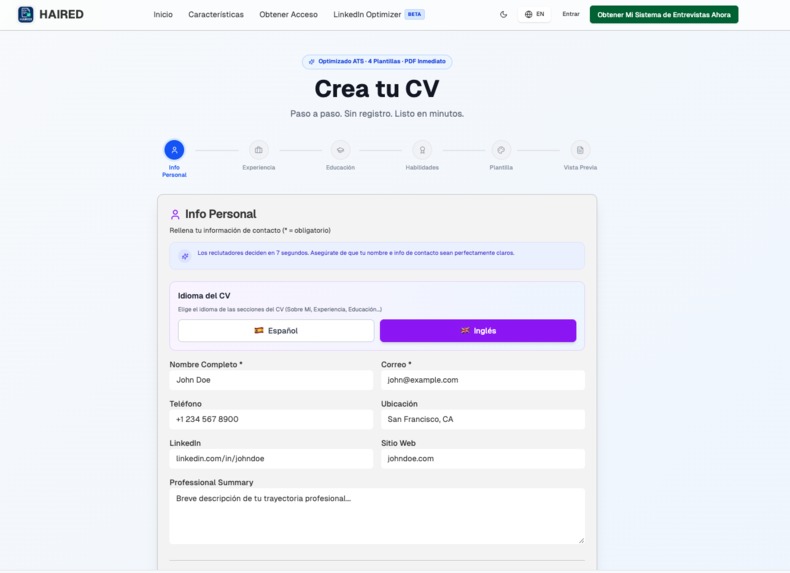Viewport: 790px width, 573px height.
Task: Open the Inicio menu item
Action: (163, 15)
